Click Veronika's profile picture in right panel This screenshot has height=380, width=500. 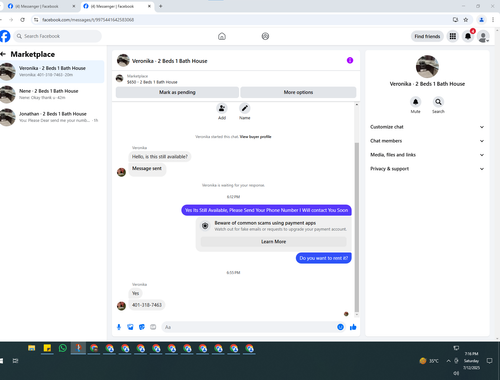(x=427, y=66)
